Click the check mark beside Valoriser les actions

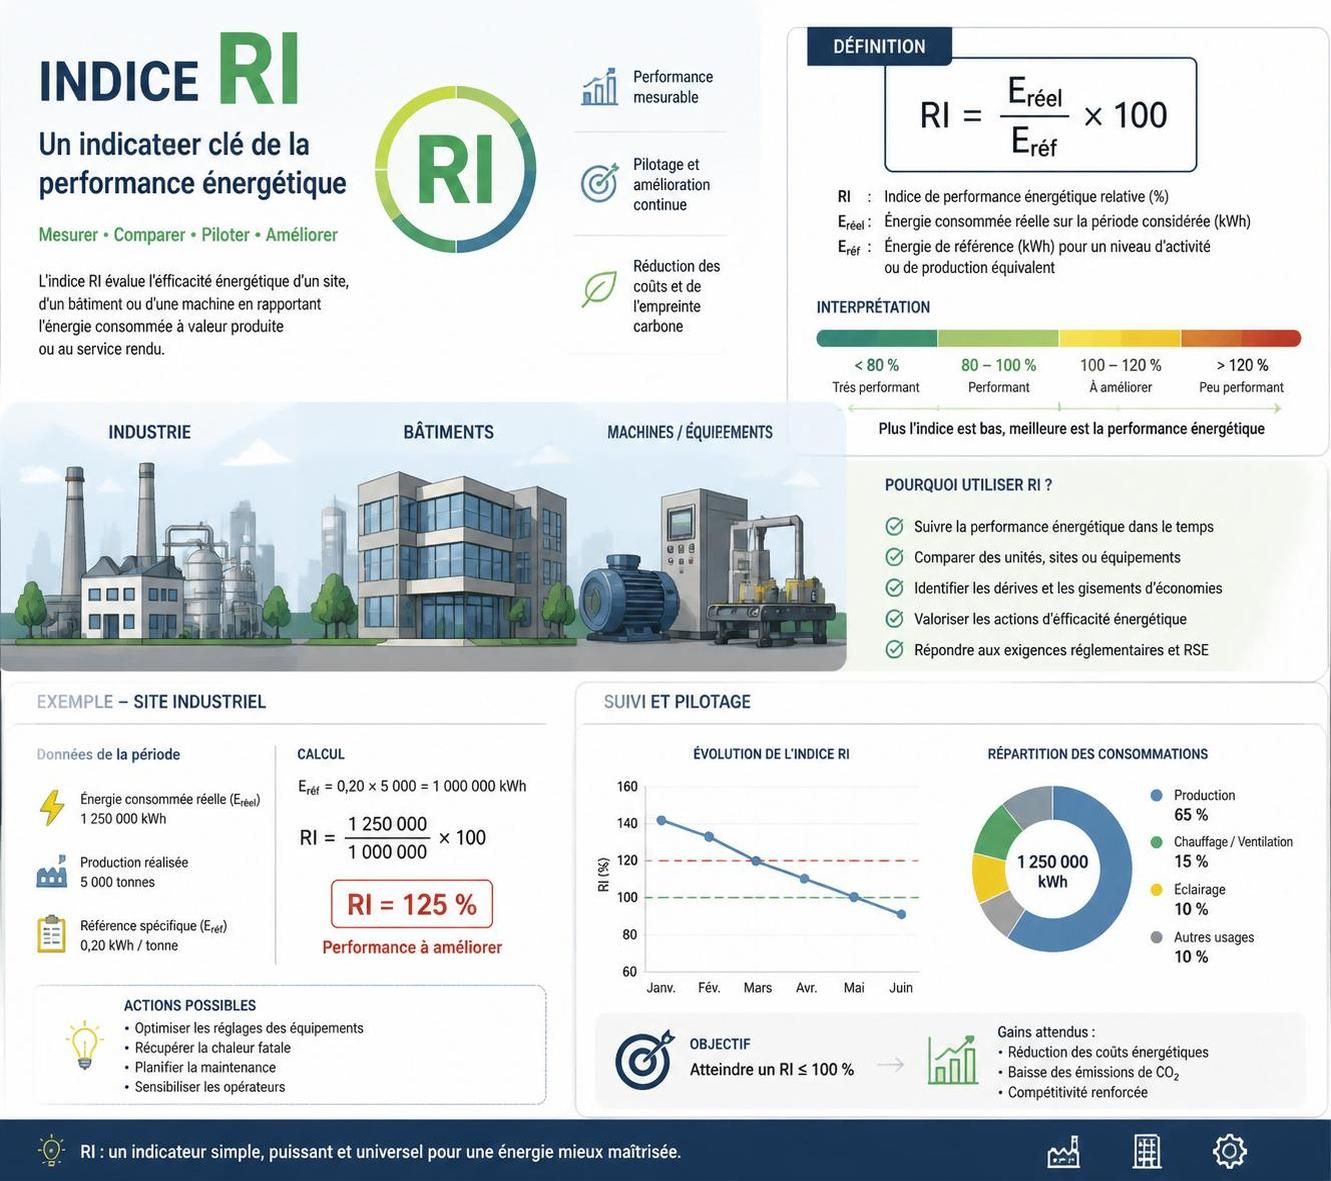(x=895, y=619)
